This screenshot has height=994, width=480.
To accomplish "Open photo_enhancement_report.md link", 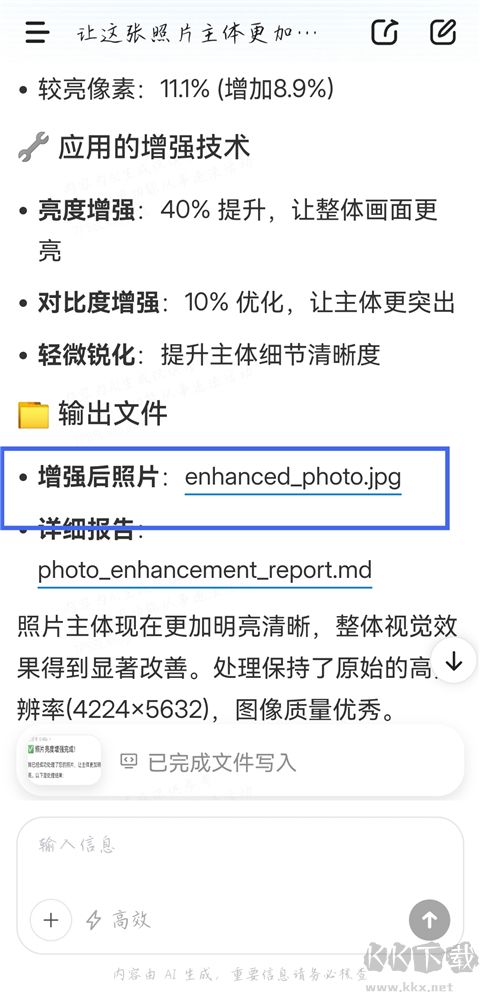I will click(204, 570).
